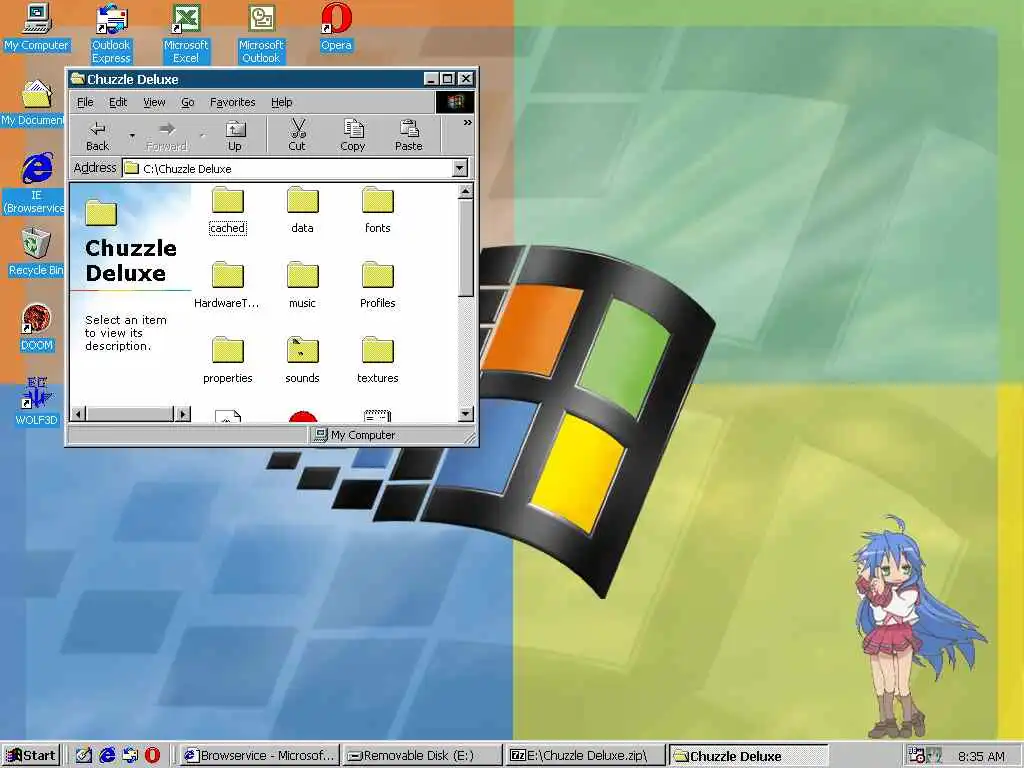Select the sounds folder
The width and height of the screenshot is (1024, 768).
click(x=302, y=360)
